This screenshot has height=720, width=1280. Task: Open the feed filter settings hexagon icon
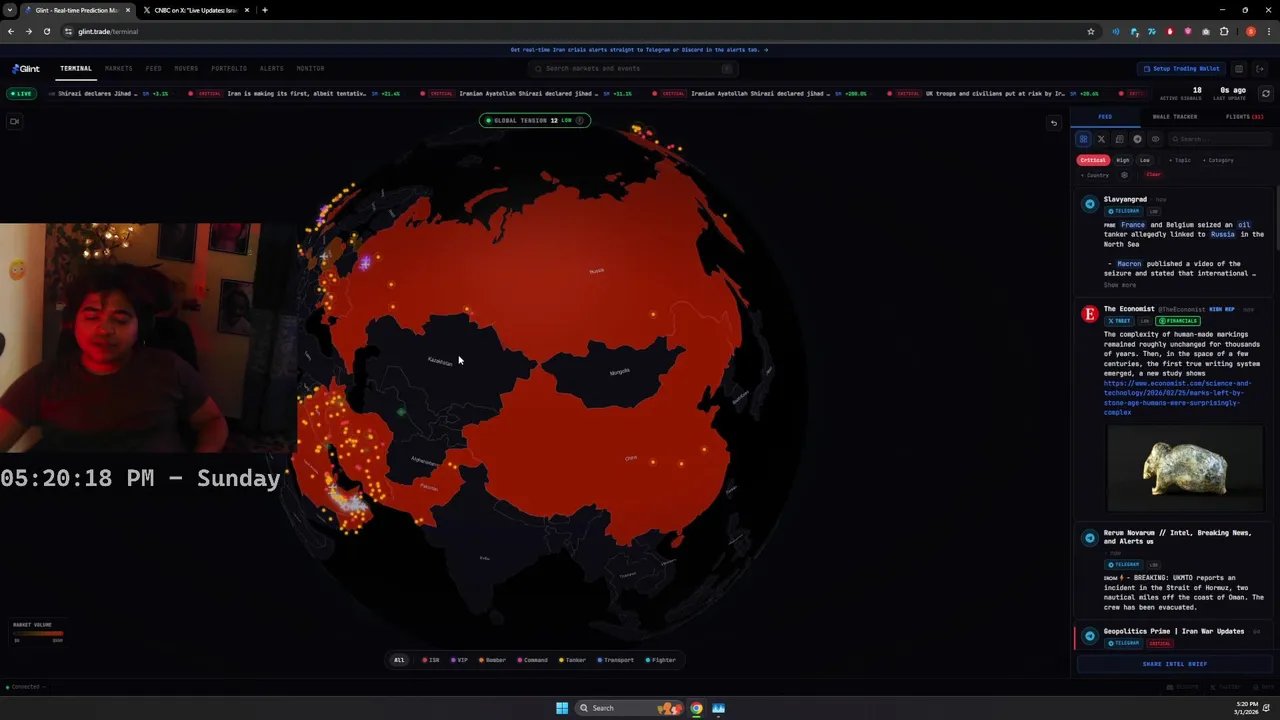click(1124, 175)
